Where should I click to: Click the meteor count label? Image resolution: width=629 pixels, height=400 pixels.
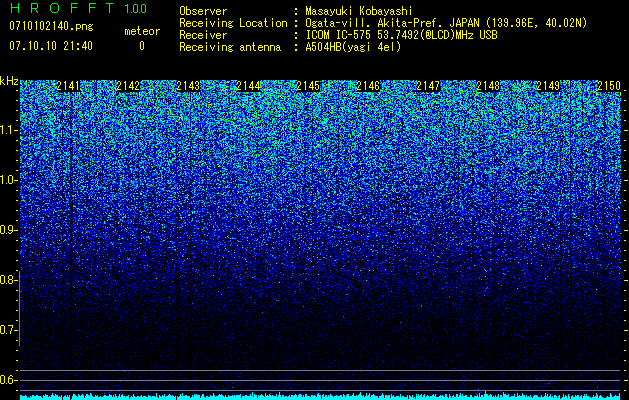(142, 31)
